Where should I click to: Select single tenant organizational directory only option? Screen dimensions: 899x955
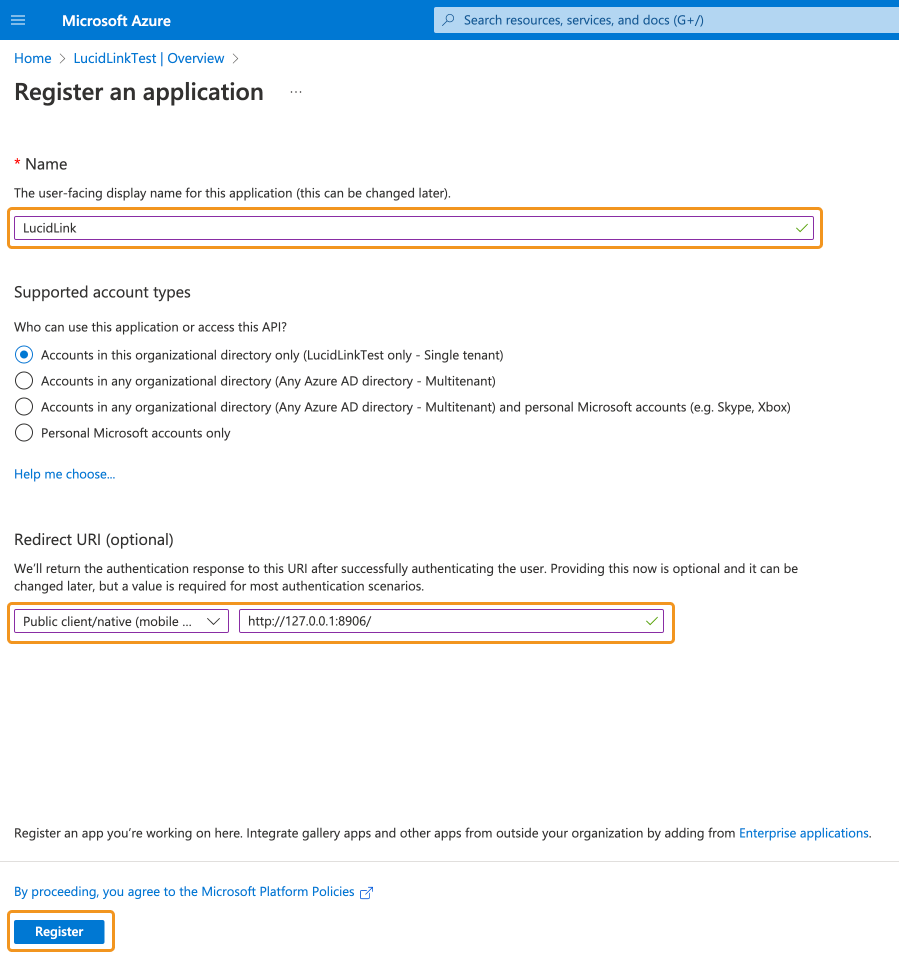click(24, 354)
